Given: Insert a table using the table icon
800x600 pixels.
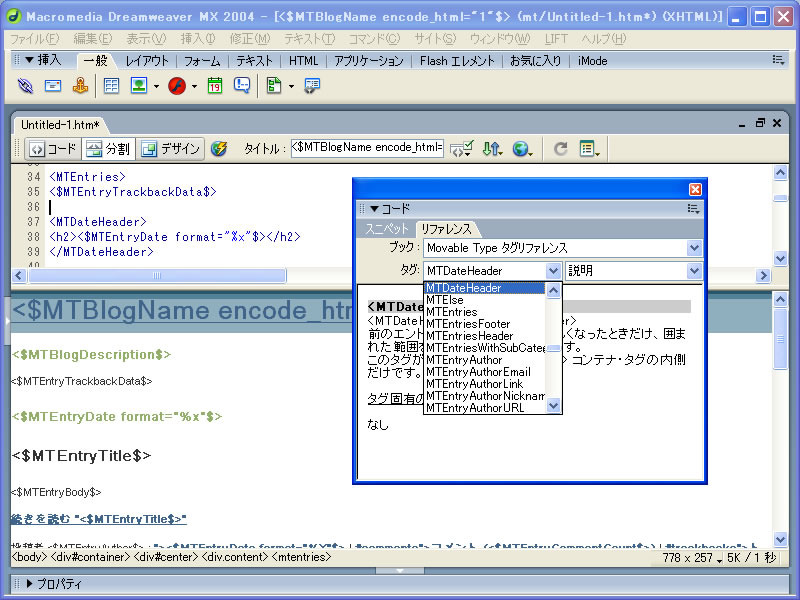Looking at the screenshot, I should (x=111, y=86).
